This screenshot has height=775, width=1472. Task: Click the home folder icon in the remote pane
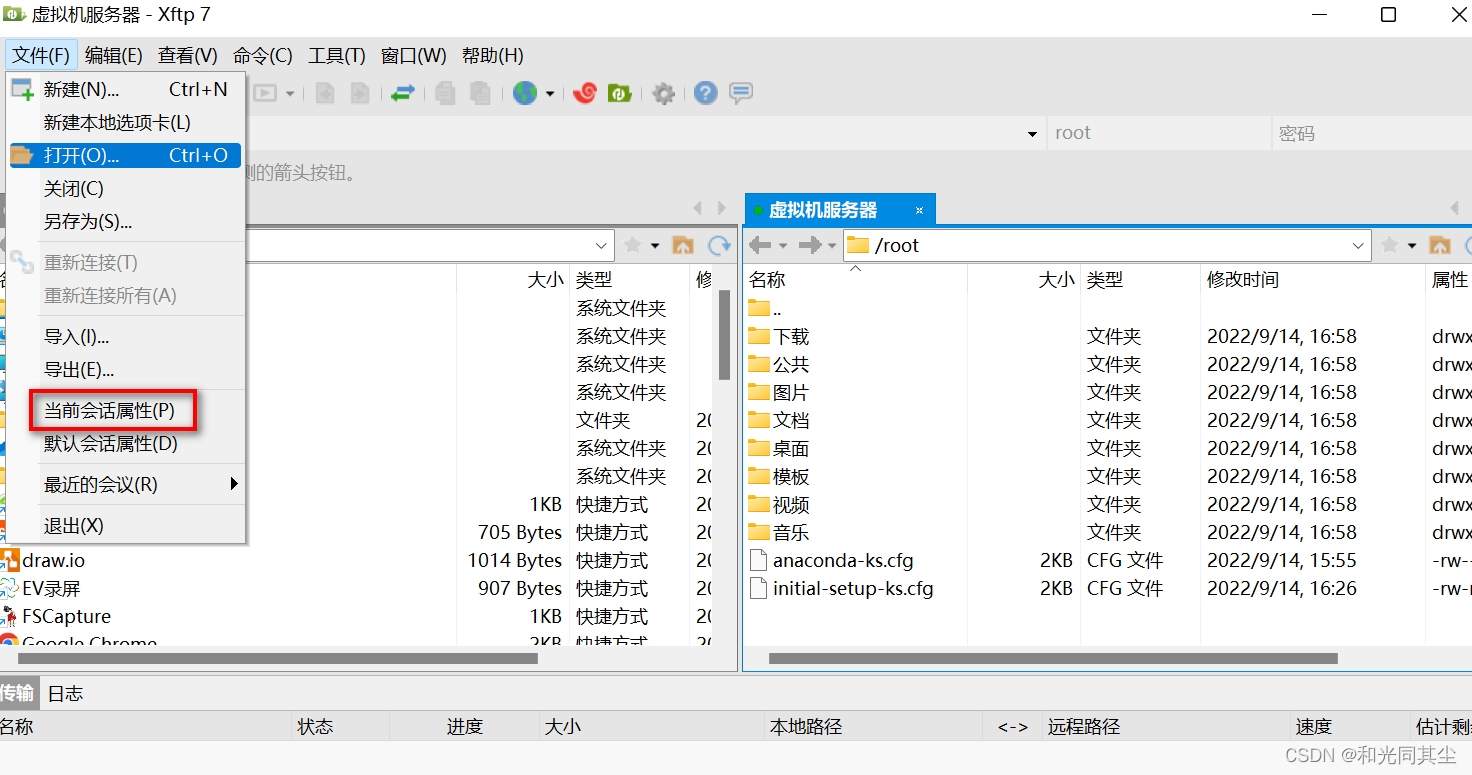point(1440,245)
